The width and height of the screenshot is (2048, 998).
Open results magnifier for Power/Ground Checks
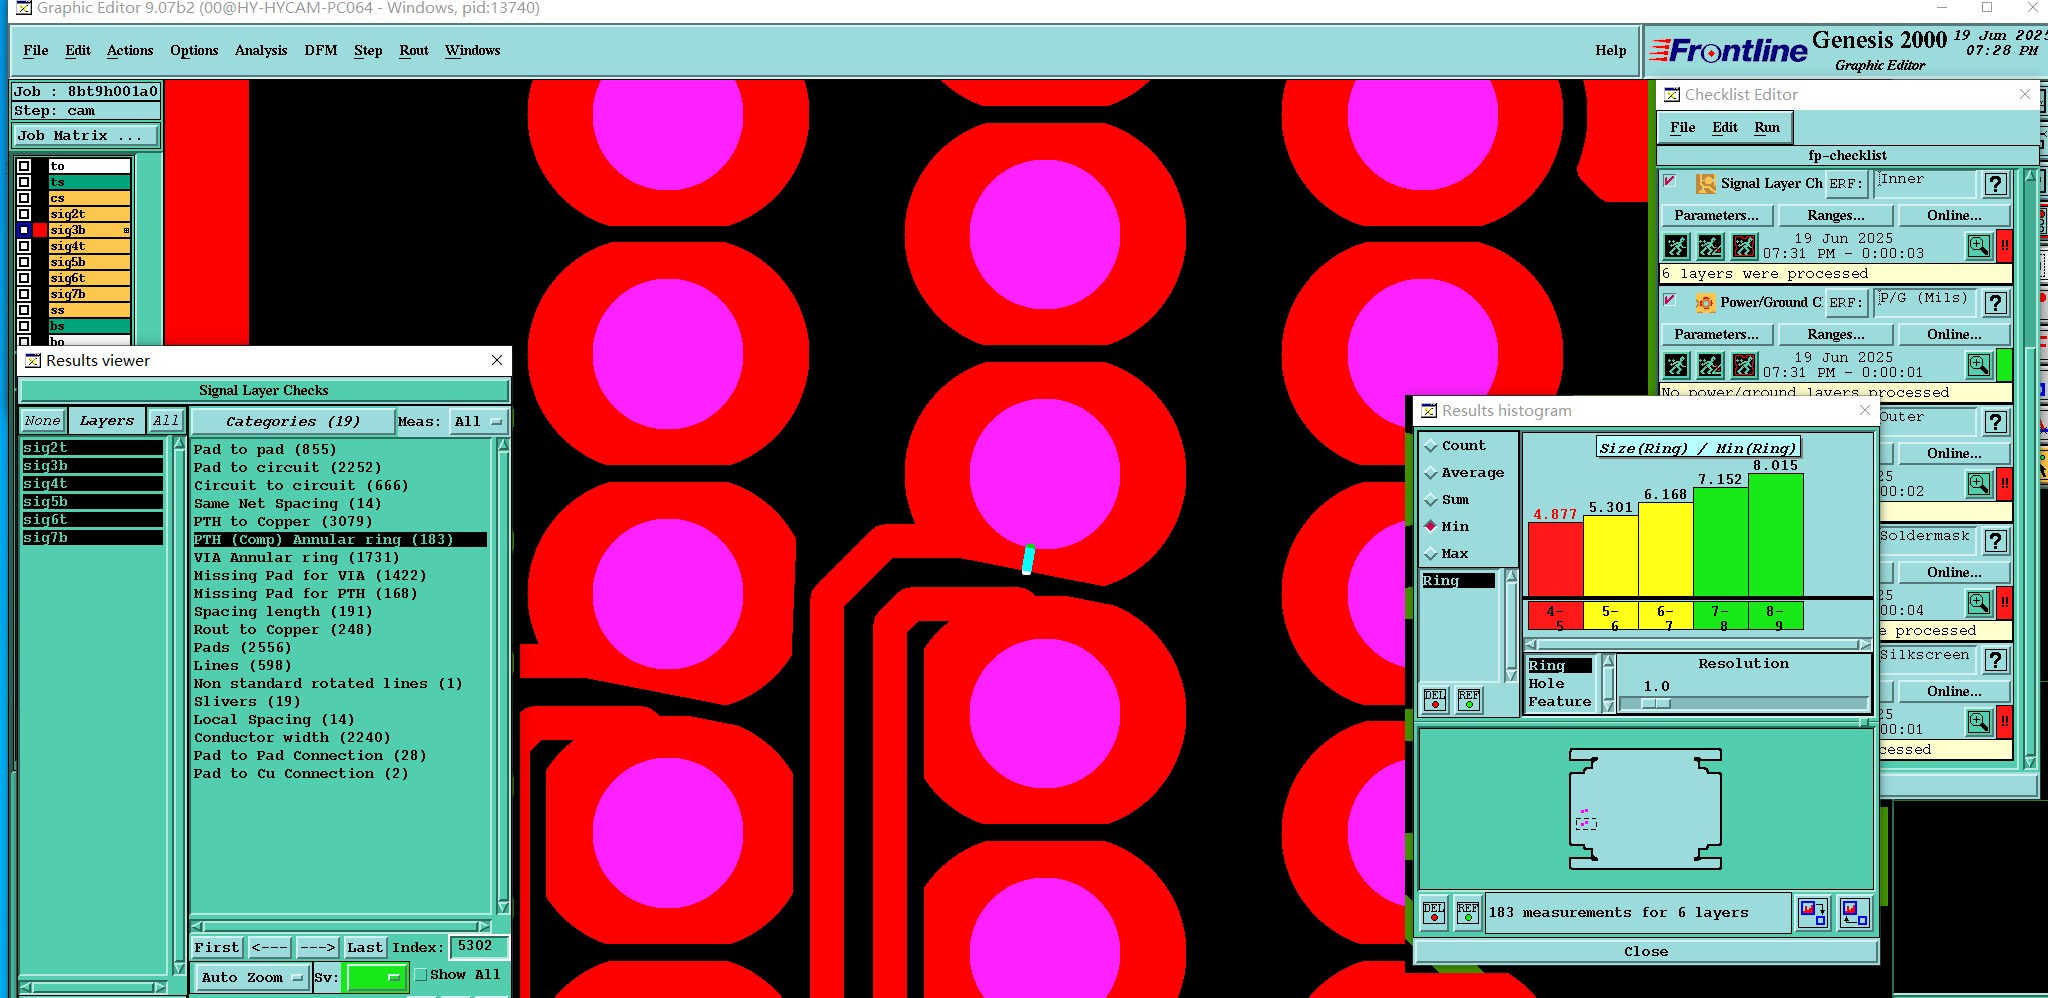(1979, 365)
